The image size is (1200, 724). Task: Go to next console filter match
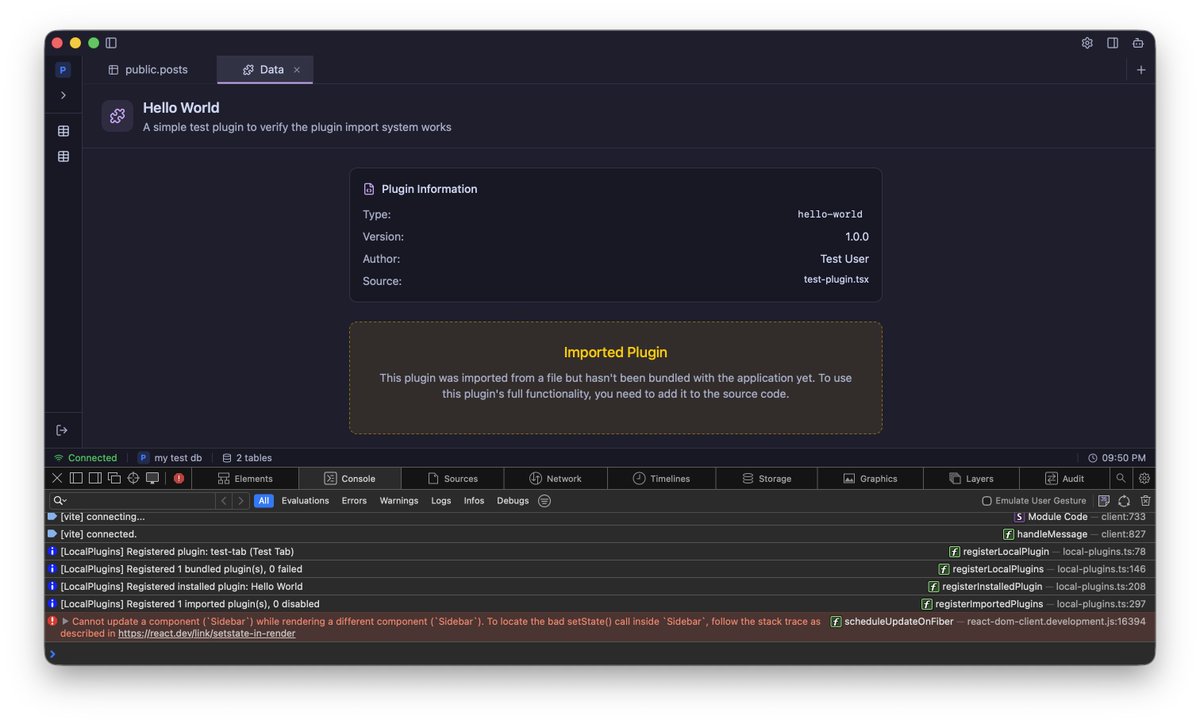coord(240,500)
